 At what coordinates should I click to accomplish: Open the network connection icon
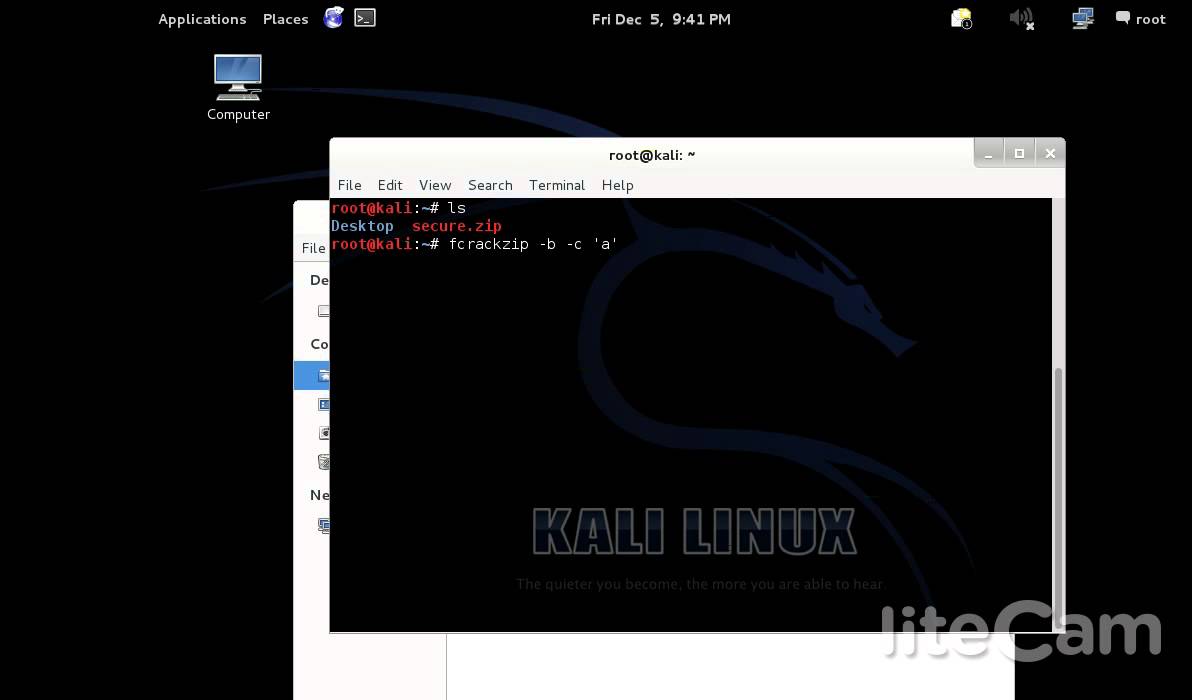click(1083, 18)
